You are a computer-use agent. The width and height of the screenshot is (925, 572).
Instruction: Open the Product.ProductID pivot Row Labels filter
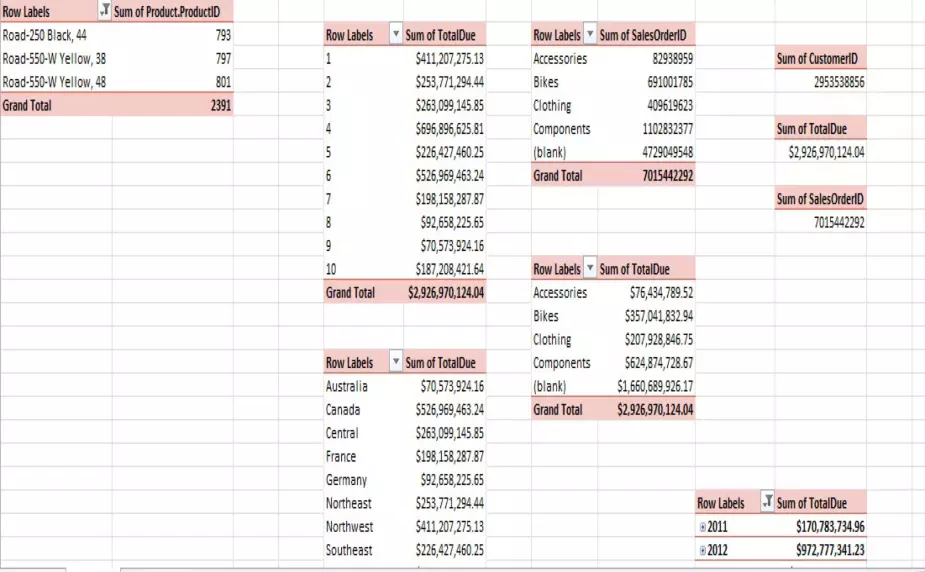point(105,11)
